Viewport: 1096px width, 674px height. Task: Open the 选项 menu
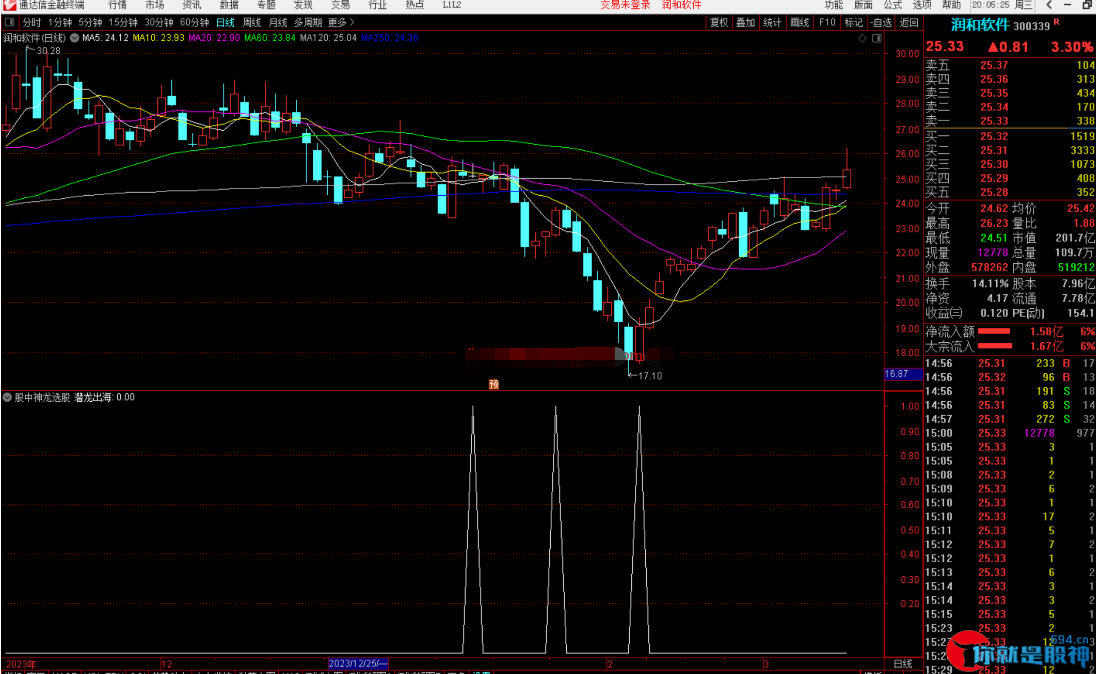coord(922,5)
